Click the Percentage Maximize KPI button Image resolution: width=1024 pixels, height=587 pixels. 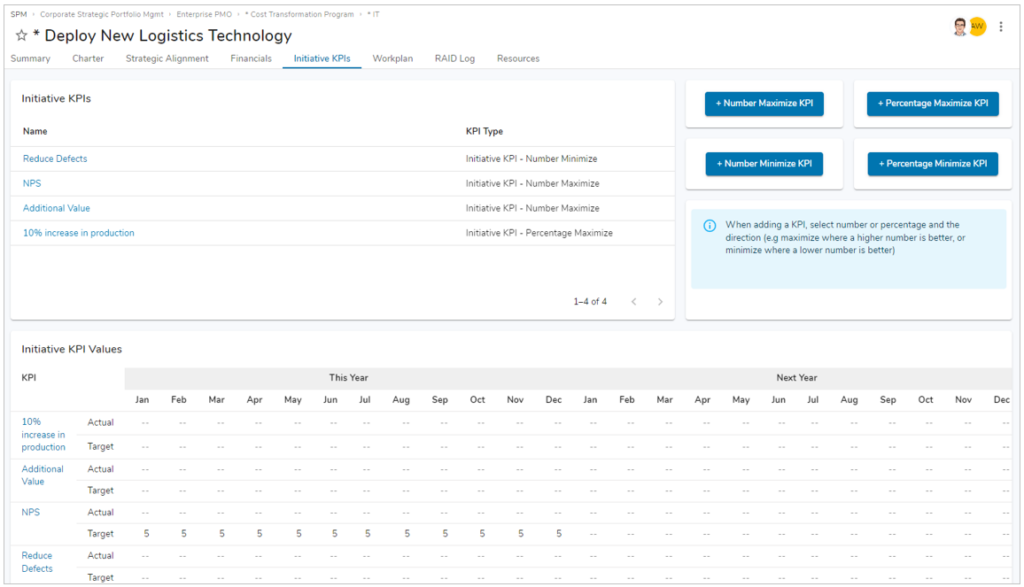pos(932,103)
